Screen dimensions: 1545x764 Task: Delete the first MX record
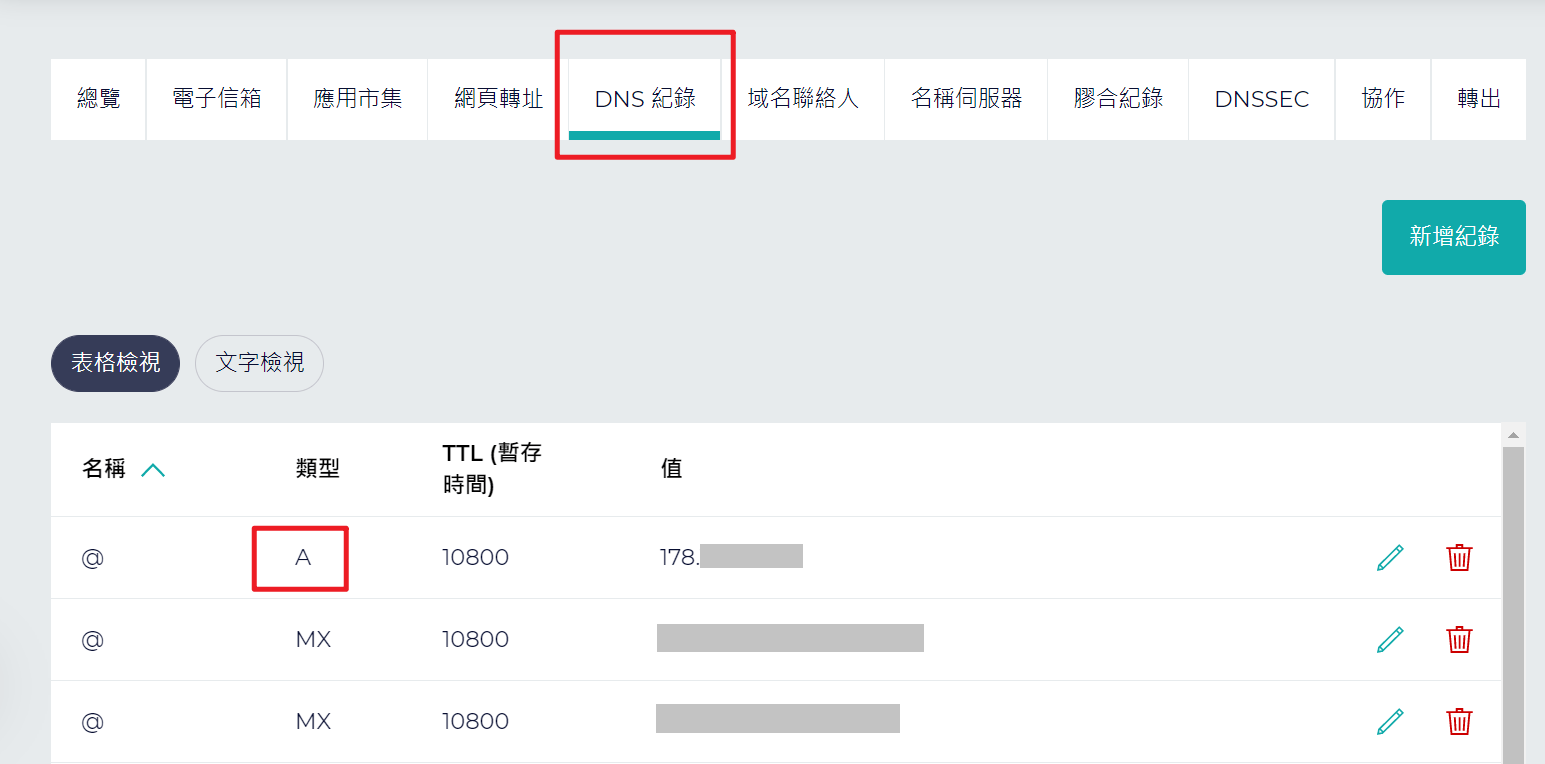(x=1459, y=639)
